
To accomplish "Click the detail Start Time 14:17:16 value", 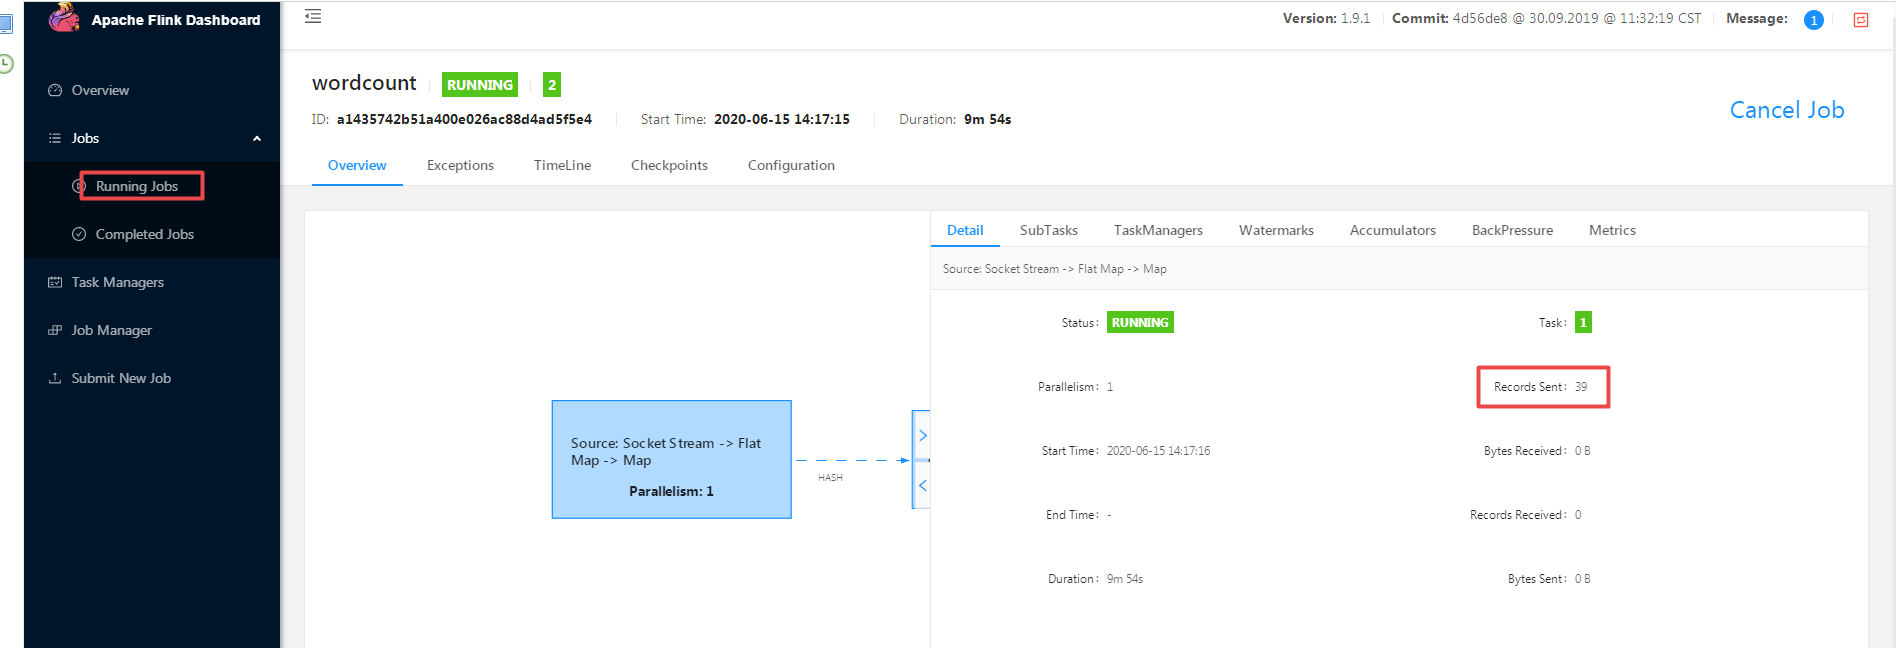I will click(1158, 451).
